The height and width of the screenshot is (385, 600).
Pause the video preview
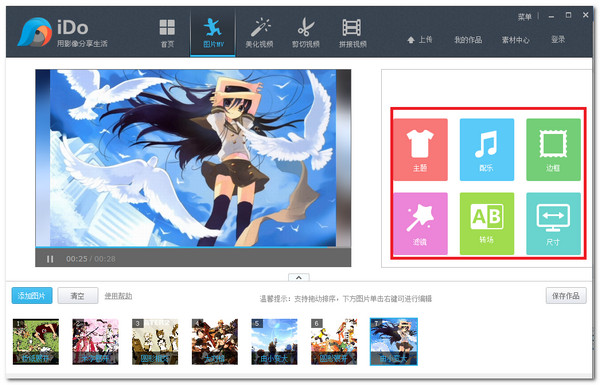point(50,259)
